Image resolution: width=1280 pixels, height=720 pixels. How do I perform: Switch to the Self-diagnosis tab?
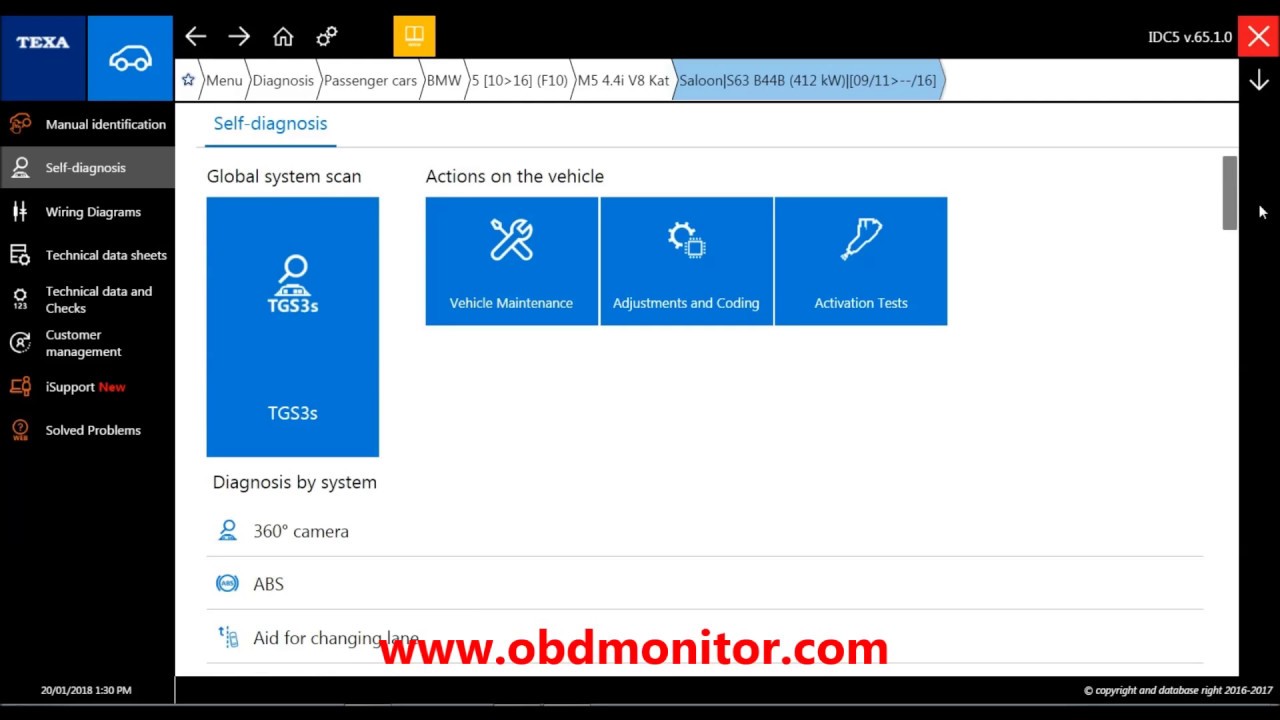click(x=270, y=124)
